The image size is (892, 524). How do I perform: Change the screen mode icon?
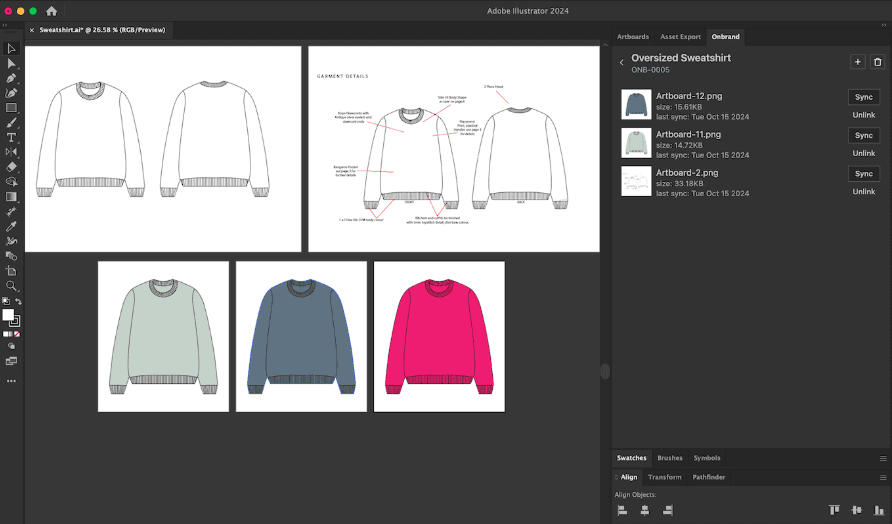pos(11,361)
